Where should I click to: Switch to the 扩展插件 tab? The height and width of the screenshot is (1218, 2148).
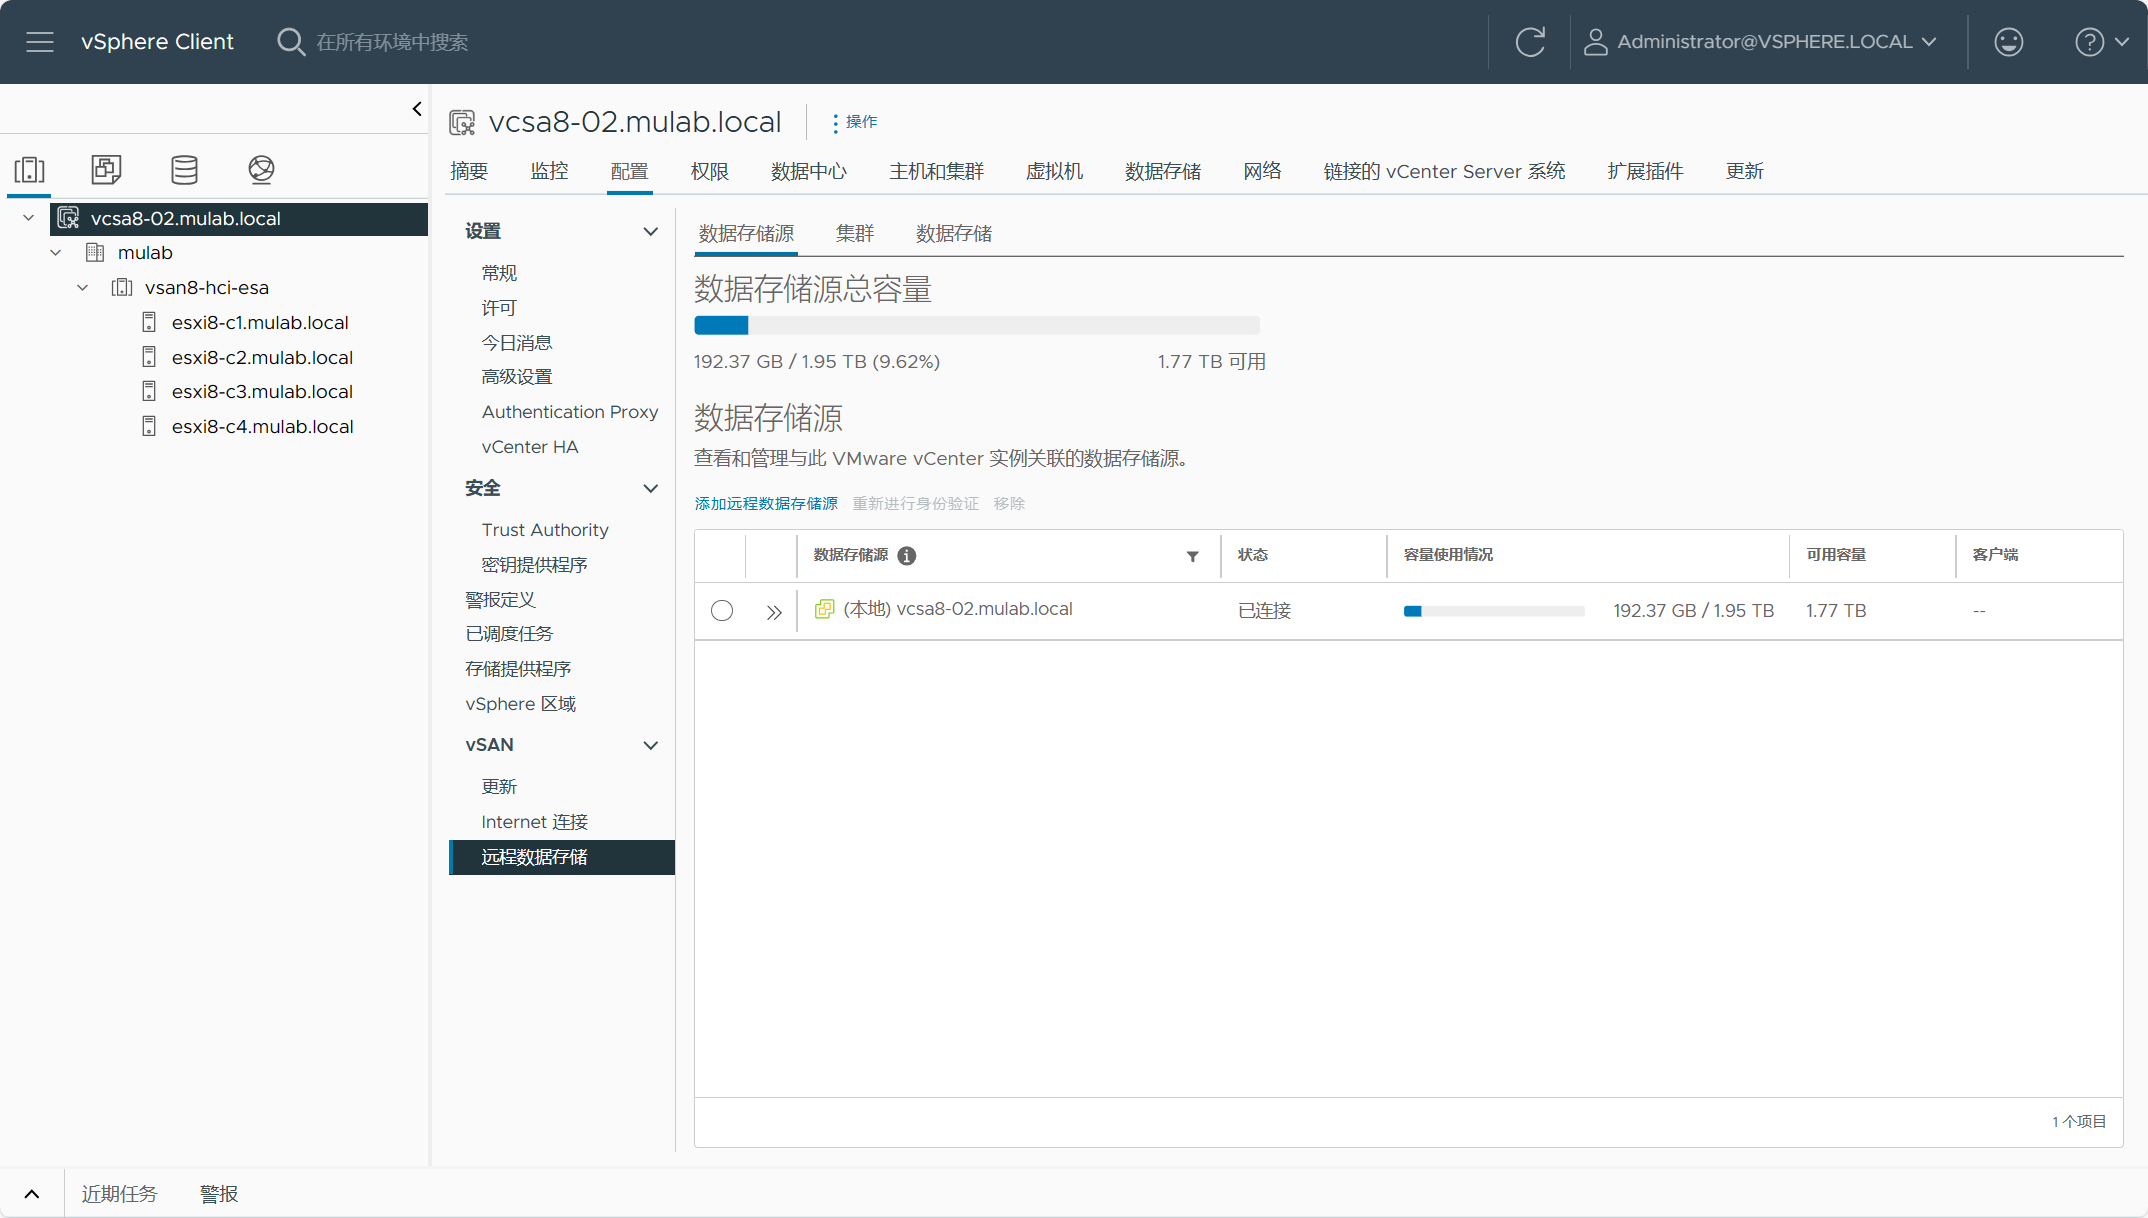click(1646, 171)
